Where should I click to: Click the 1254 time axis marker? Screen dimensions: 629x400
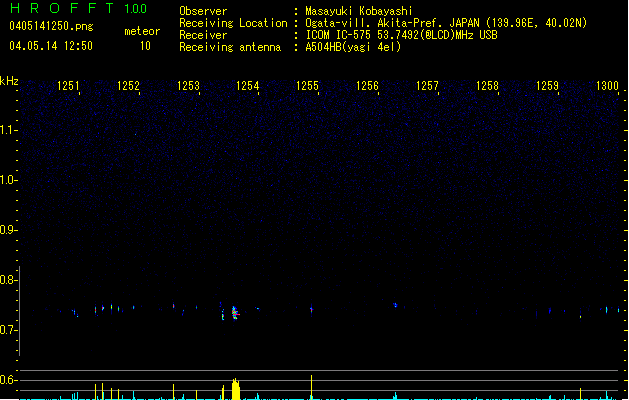[248, 85]
